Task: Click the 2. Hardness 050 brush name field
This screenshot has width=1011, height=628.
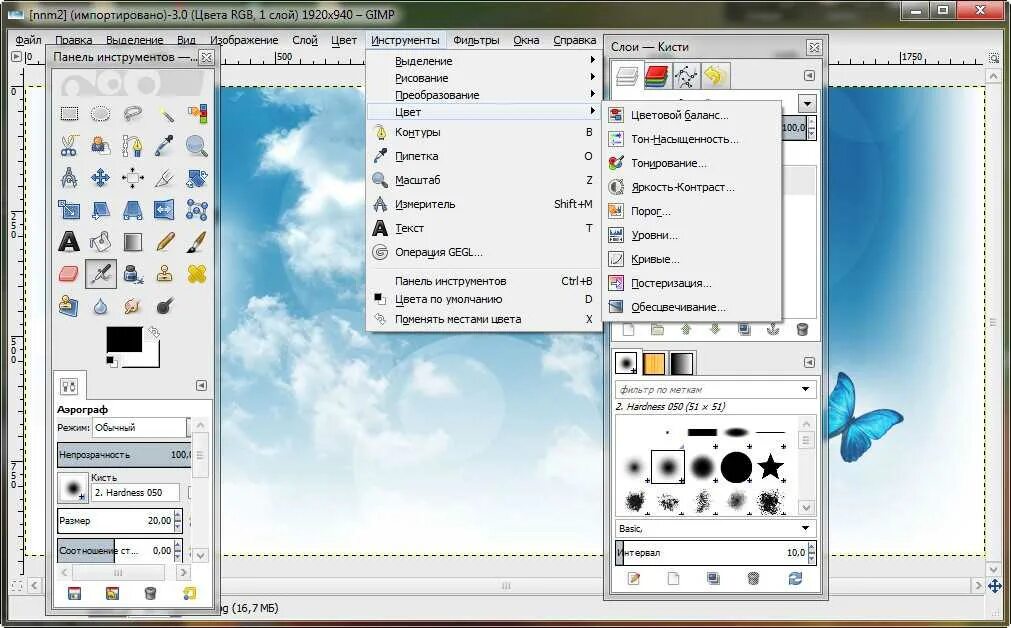Action: pyautogui.click(x=135, y=493)
